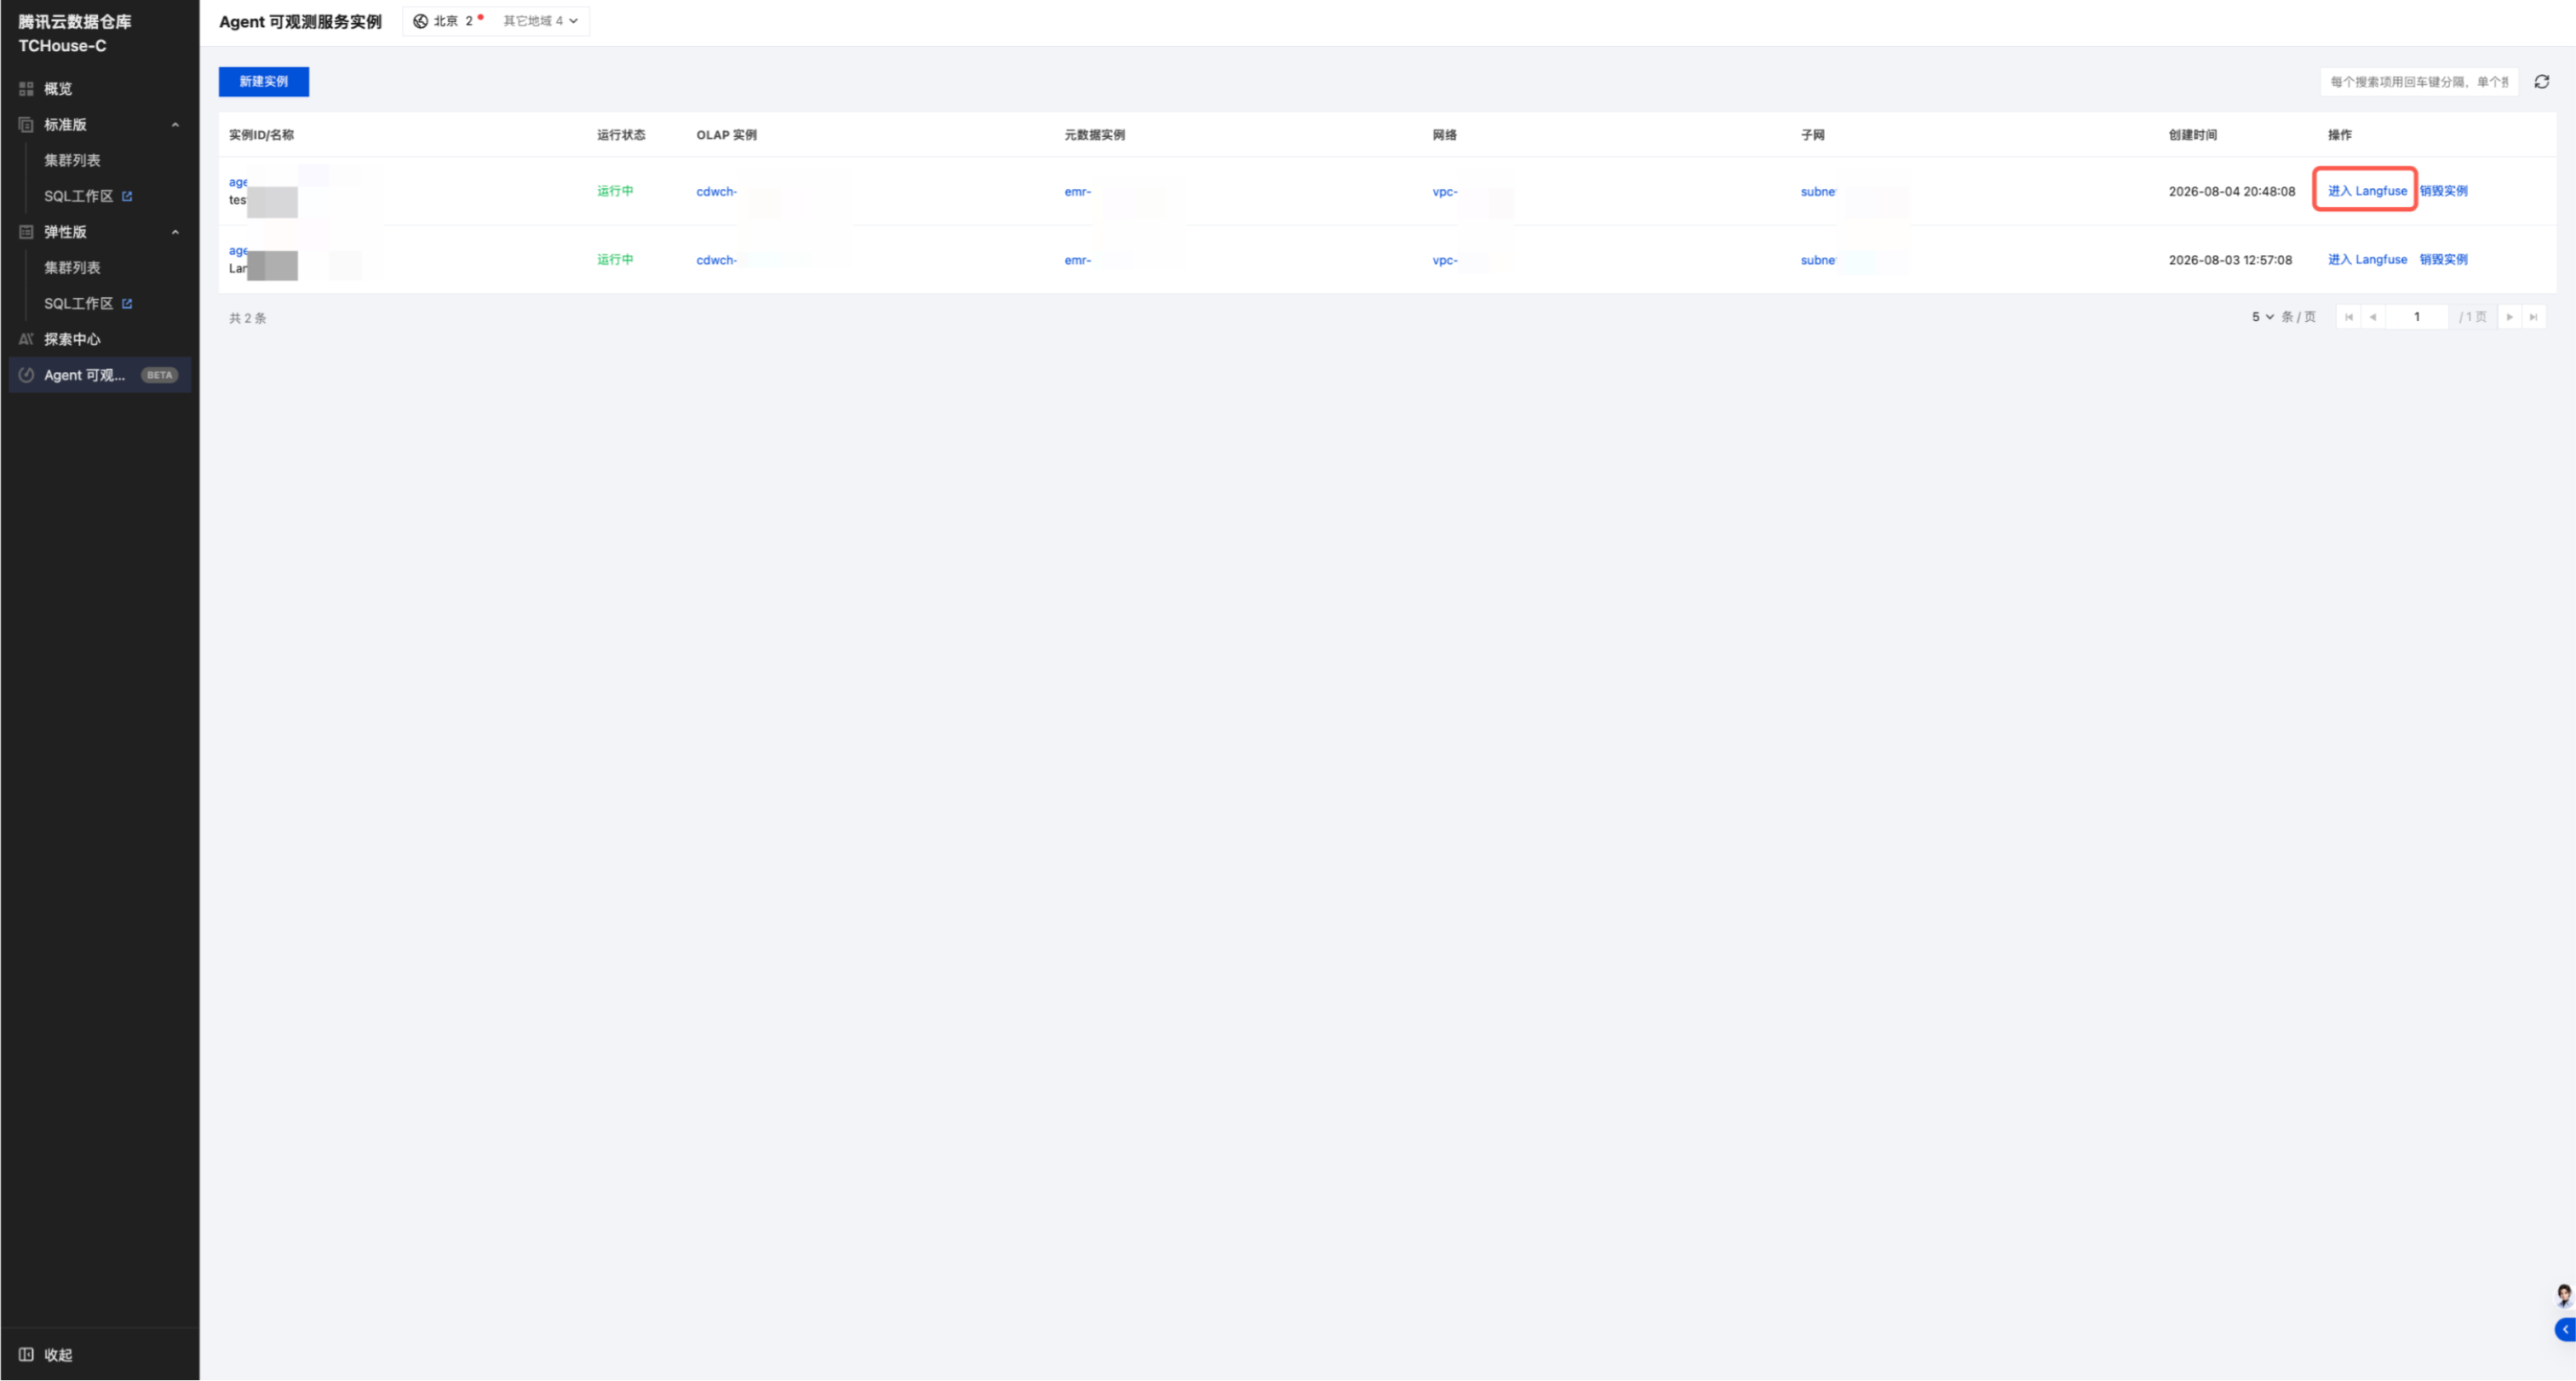The image size is (2576, 1381).
Task: Click 销毁实例 for the 2026-08-03 instance
Action: pyautogui.click(x=2443, y=259)
